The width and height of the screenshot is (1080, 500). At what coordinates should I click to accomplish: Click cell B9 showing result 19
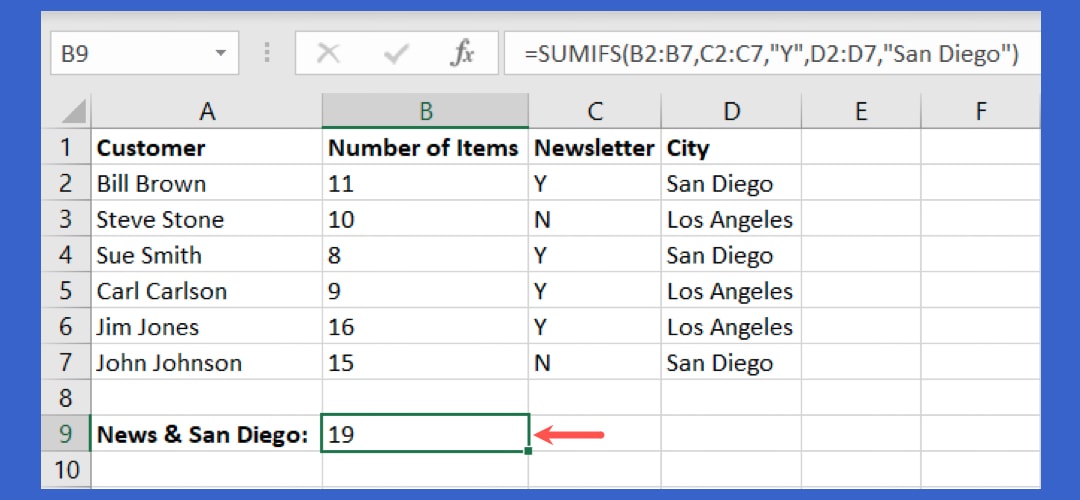click(x=425, y=434)
